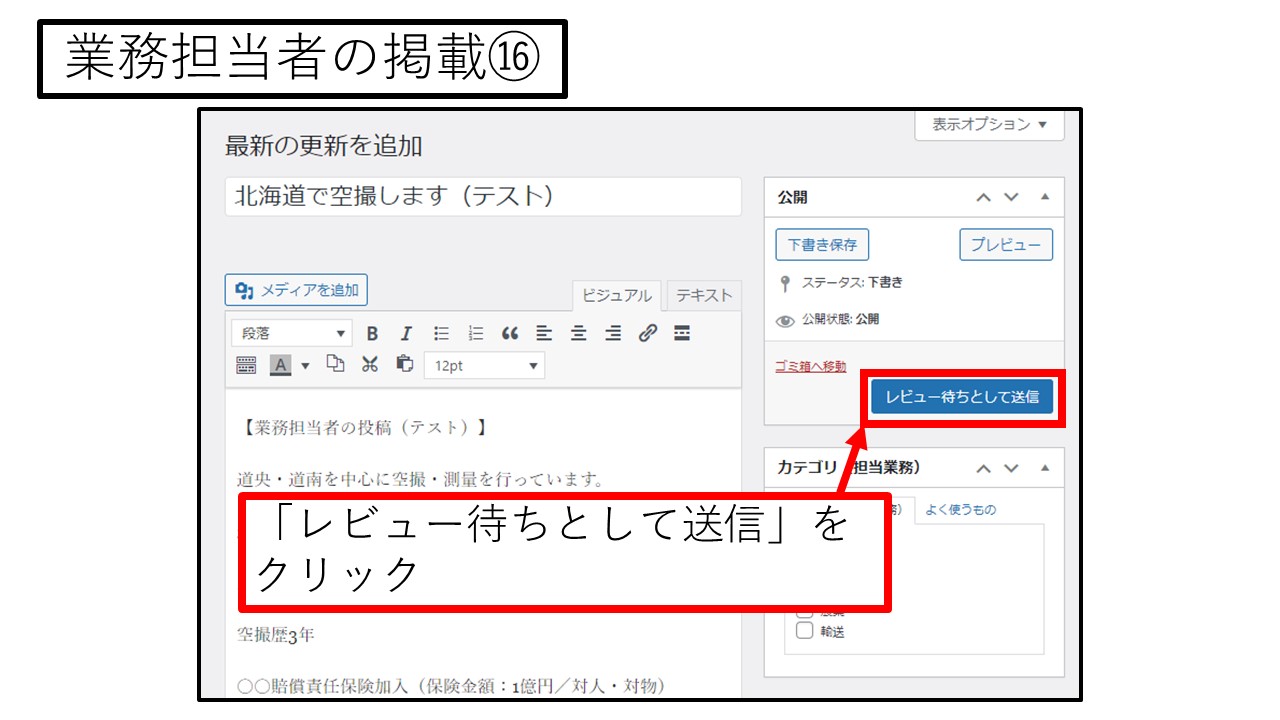The width and height of the screenshot is (1280, 720).
Task: Click the Bold formatting icon
Action: click(x=372, y=334)
